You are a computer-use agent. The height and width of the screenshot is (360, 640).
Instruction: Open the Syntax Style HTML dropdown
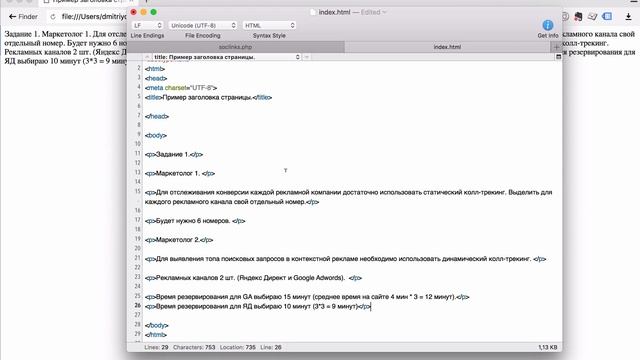pos(269,25)
